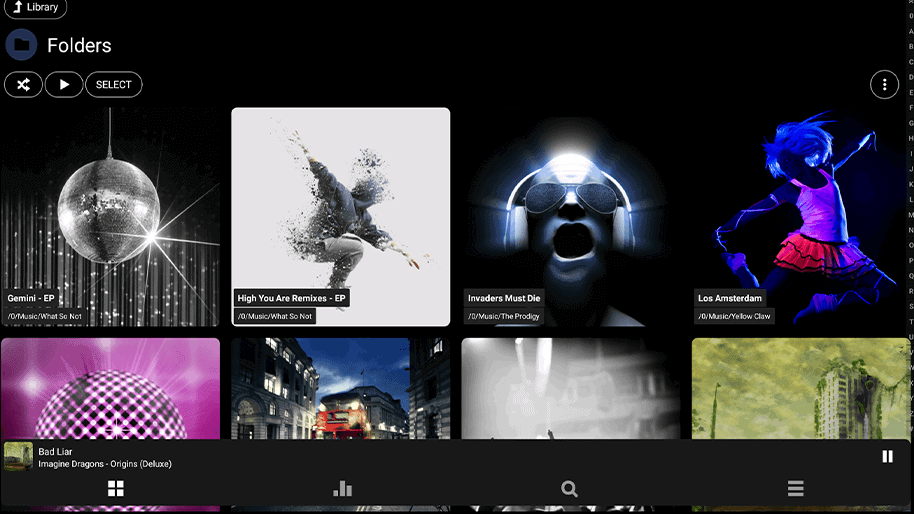Screen dimensions: 914x514
Task: Click the now playing album art thumbnail
Action: coord(18,456)
